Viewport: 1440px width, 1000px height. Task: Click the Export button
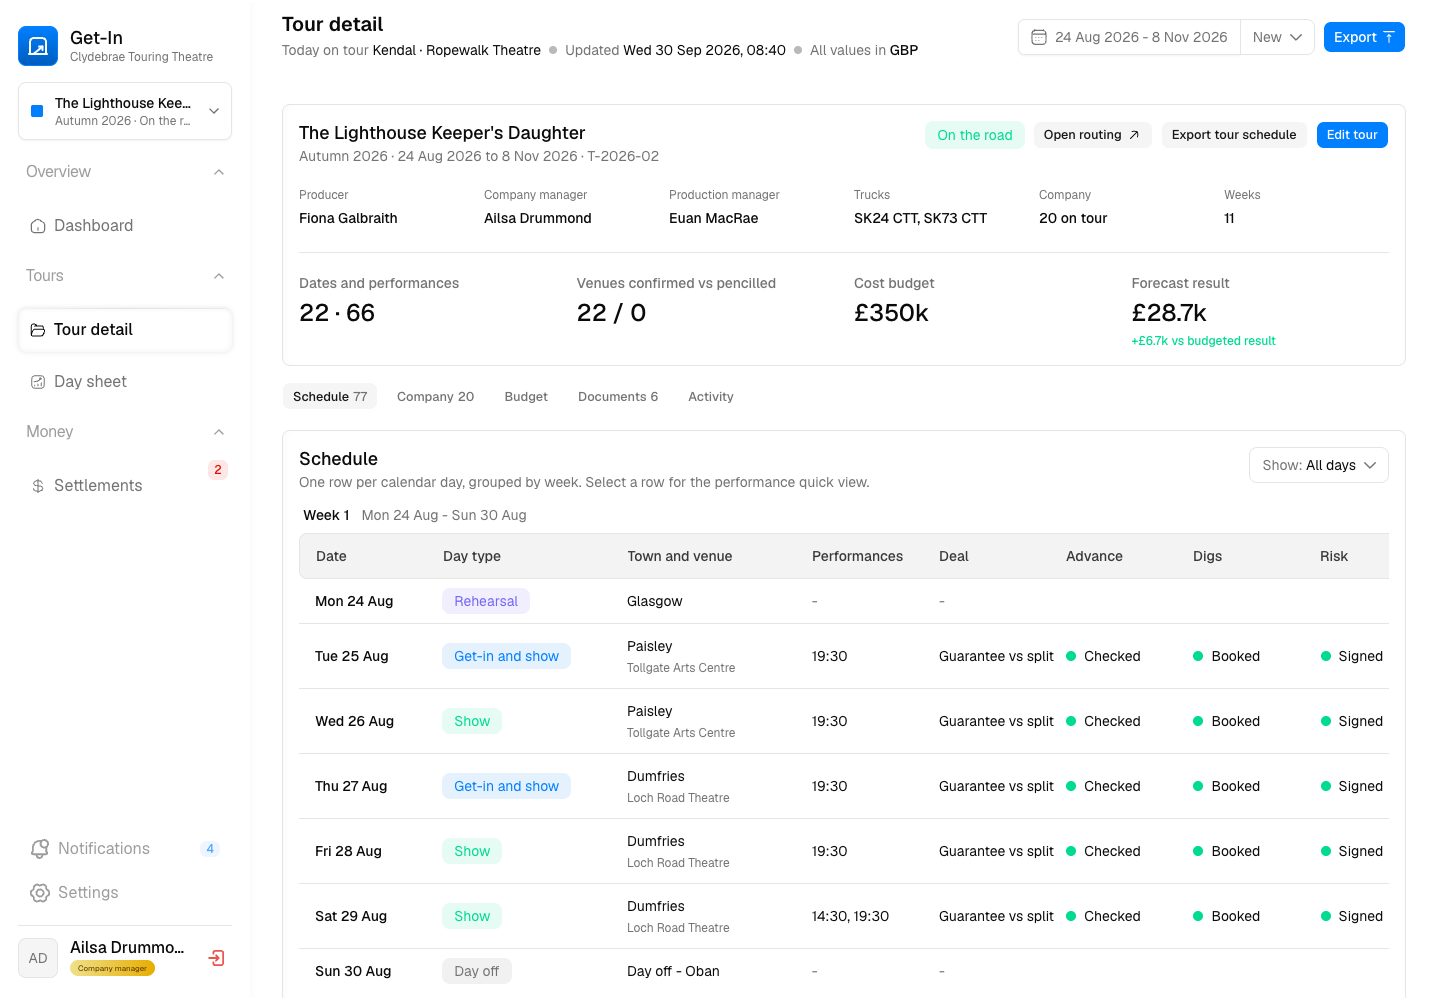(1364, 37)
